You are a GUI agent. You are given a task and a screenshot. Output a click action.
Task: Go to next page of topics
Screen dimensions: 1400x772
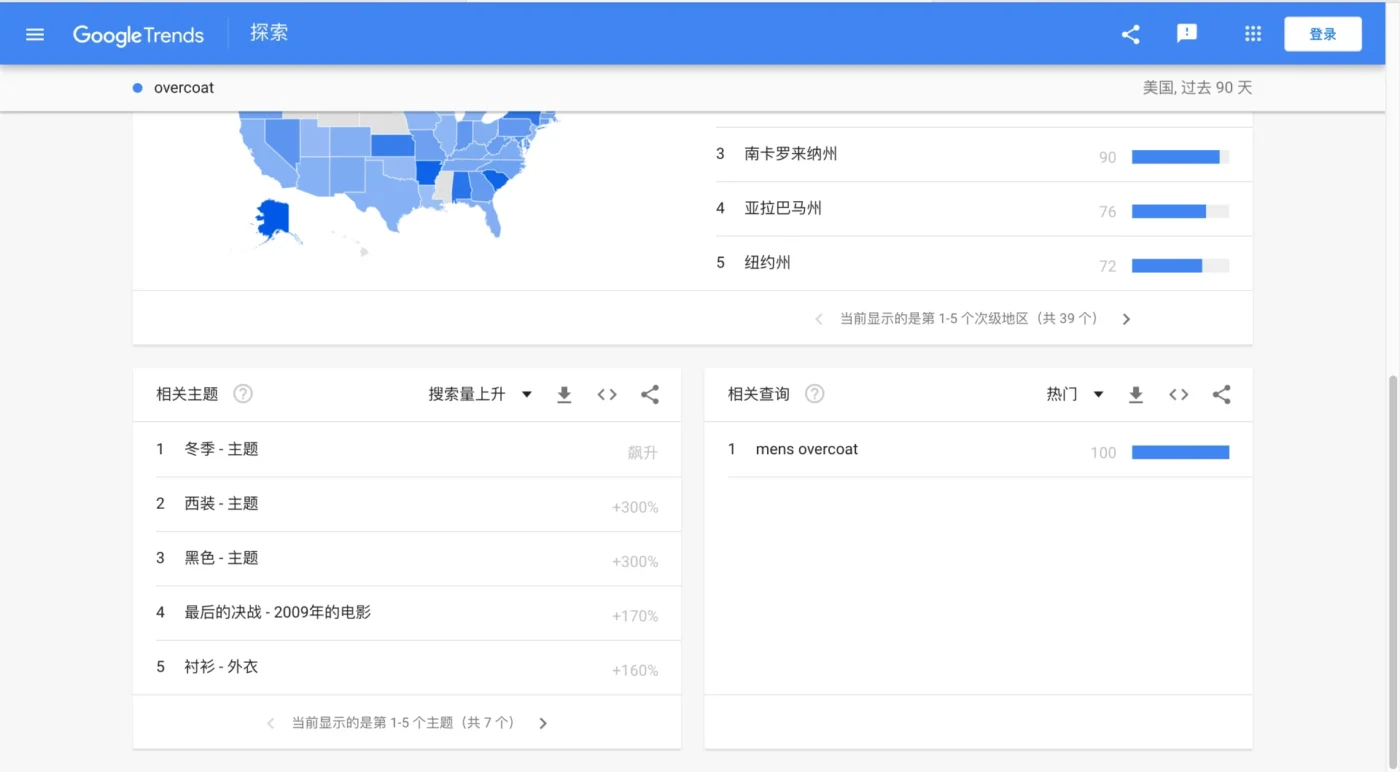coord(543,723)
